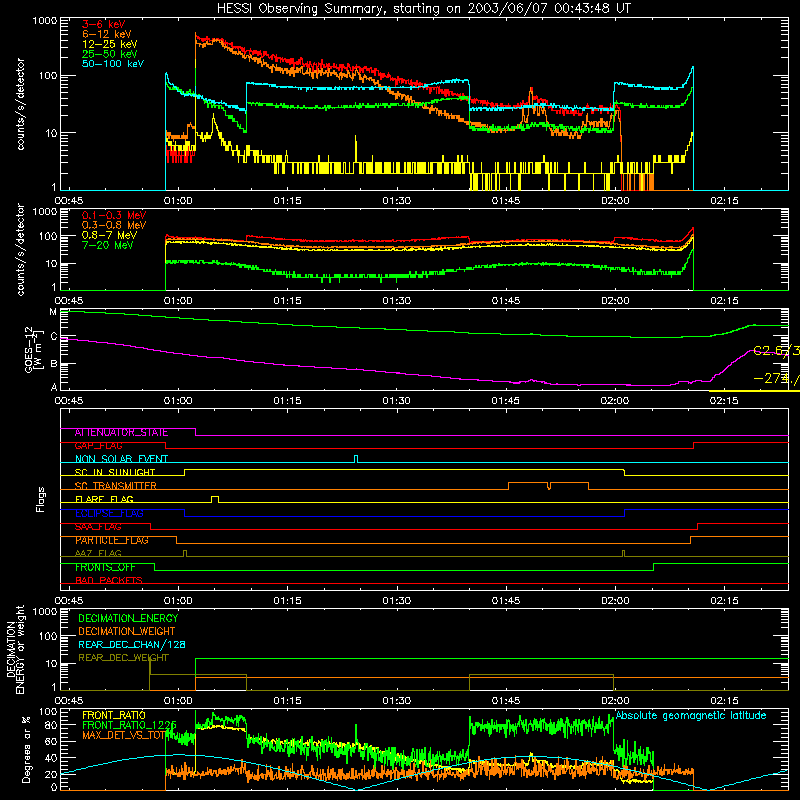This screenshot has height=800, width=800.
Task: Click the 01:00 tick label under the GOES panel
Action: (178, 401)
